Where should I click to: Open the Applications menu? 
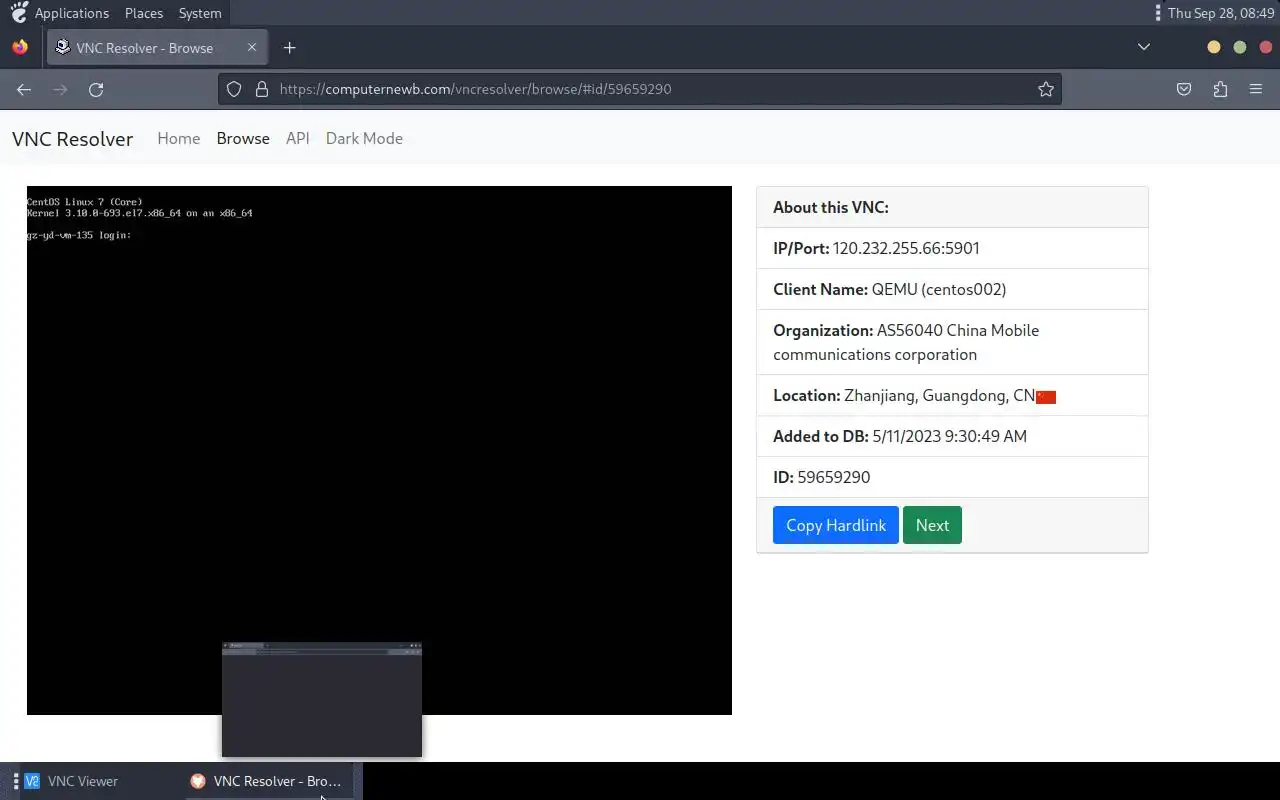point(72,13)
